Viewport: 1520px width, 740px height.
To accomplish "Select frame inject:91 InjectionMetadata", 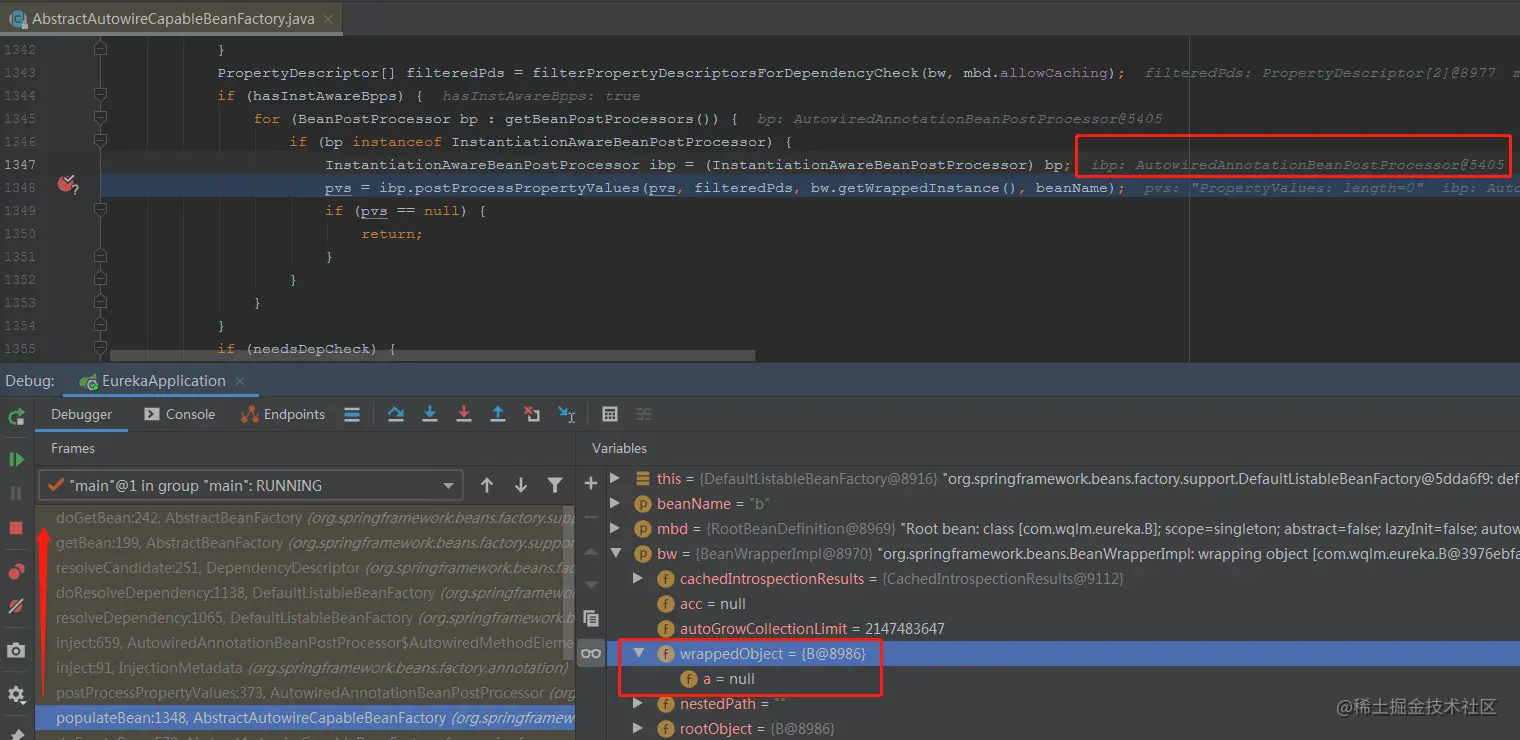I will (x=305, y=668).
